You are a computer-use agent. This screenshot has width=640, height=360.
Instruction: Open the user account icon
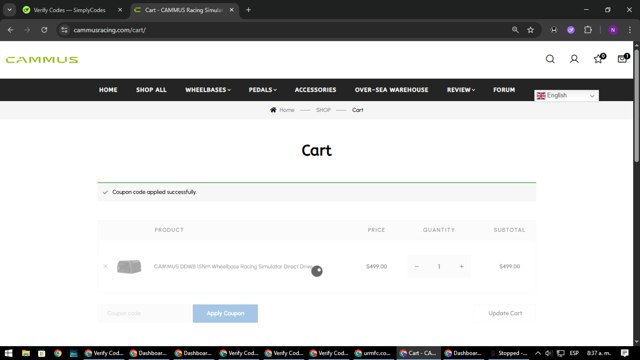point(574,59)
